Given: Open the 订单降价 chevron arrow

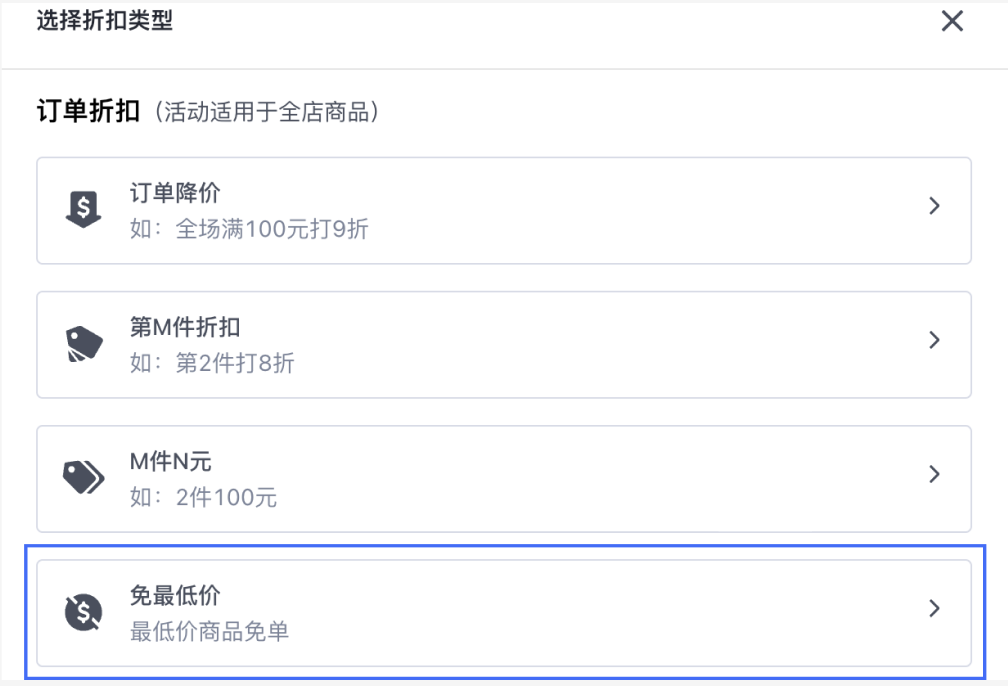Looking at the screenshot, I should pos(935,206).
